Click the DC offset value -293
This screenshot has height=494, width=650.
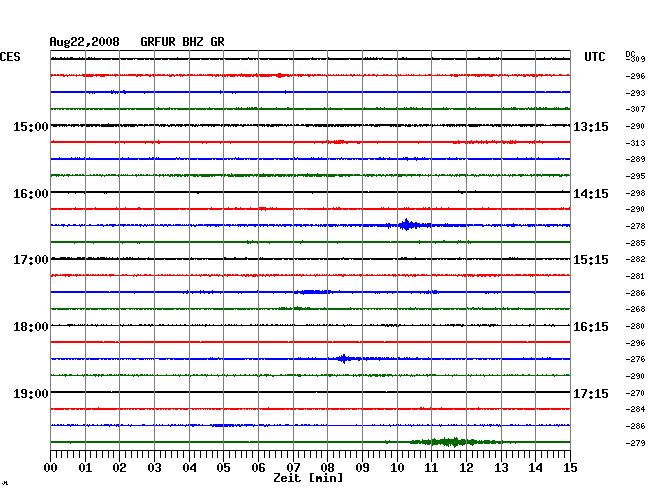(635, 93)
